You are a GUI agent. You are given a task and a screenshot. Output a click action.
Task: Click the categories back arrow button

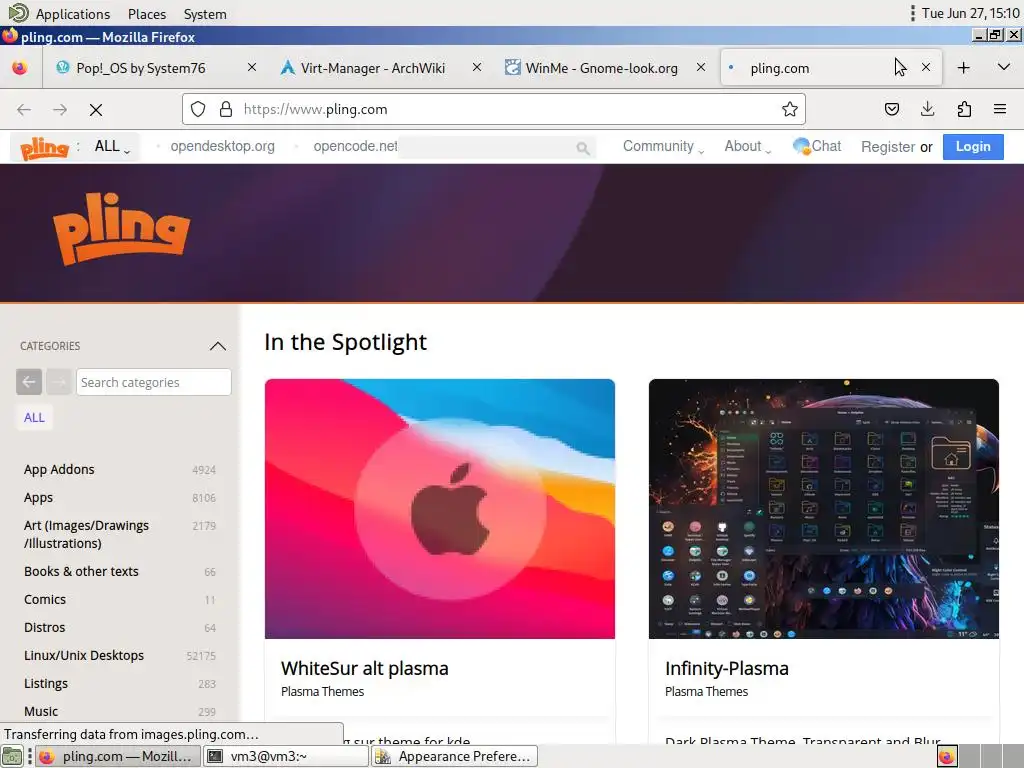[29, 382]
